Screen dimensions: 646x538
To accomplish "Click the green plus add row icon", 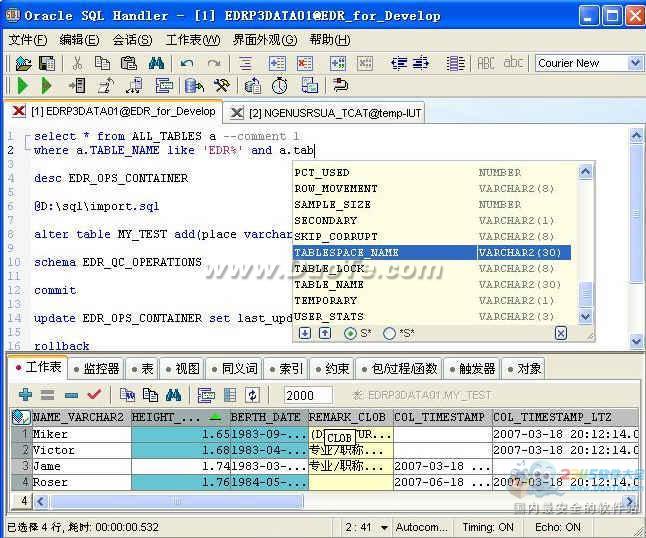I will pyautogui.click(x=25, y=395).
